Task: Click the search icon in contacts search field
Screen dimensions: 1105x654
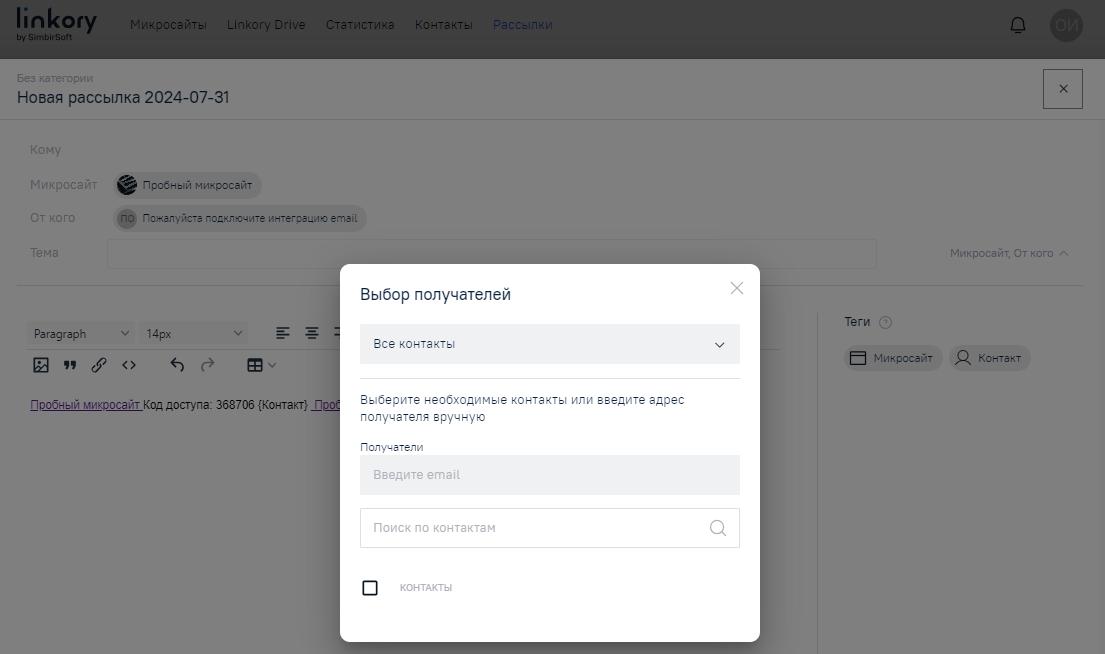Action: coord(717,527)
